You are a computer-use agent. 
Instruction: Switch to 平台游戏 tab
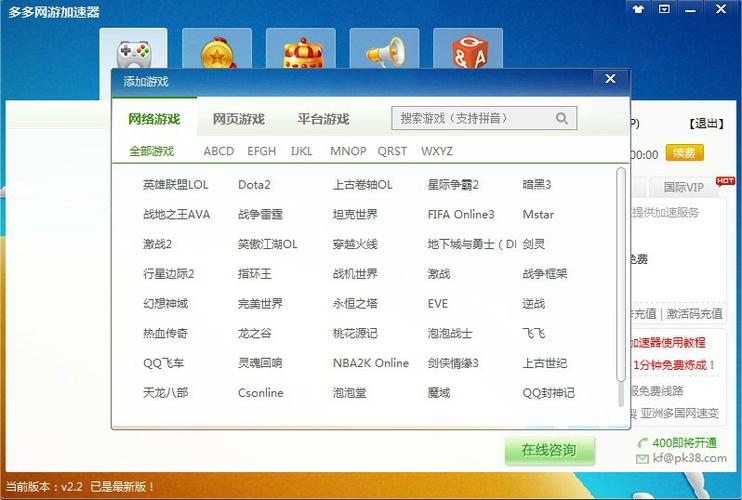pyautogui.click(x=323, y=119)
